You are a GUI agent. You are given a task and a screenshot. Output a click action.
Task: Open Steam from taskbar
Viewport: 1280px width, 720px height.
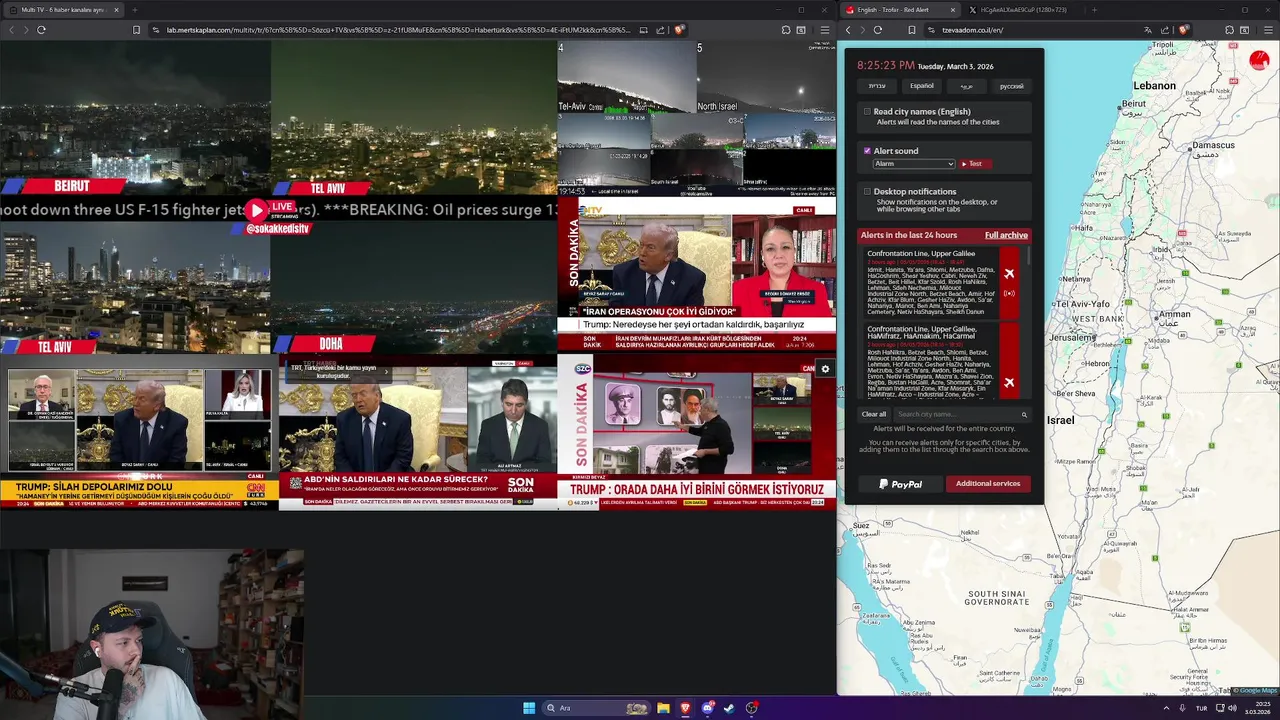coord(729,708)
